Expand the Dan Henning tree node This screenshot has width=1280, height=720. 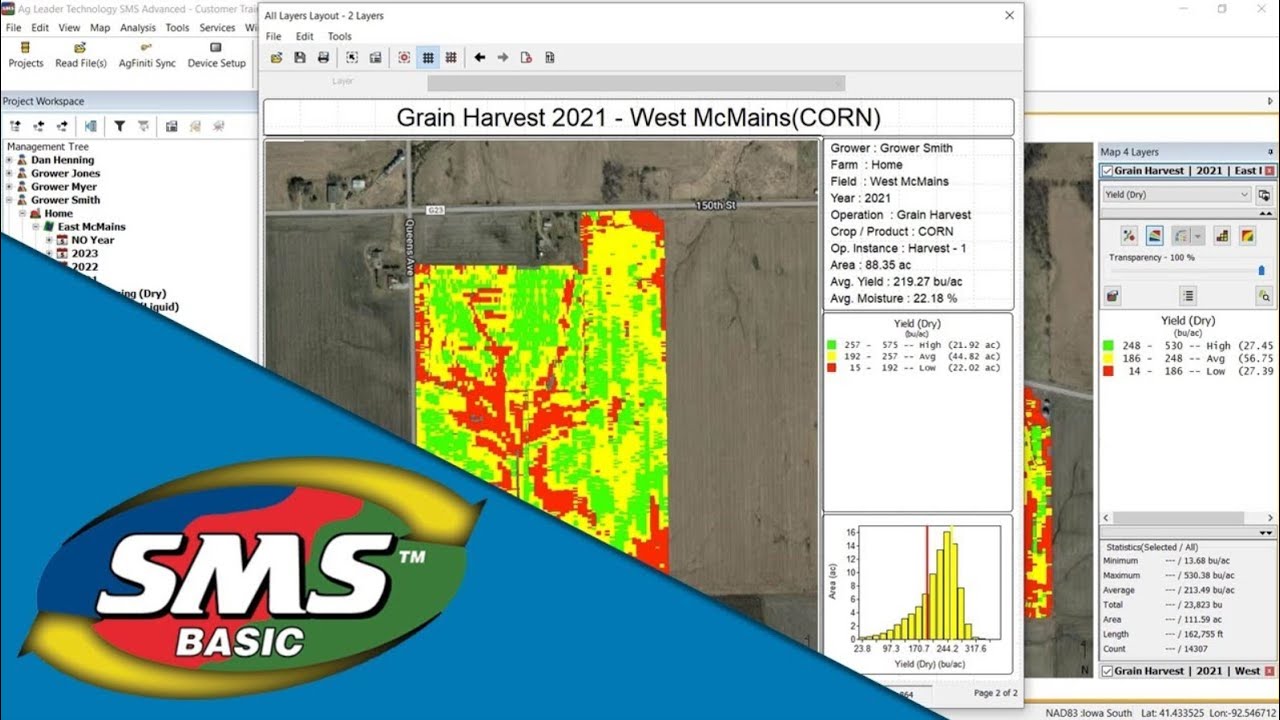tap(9, 160)
